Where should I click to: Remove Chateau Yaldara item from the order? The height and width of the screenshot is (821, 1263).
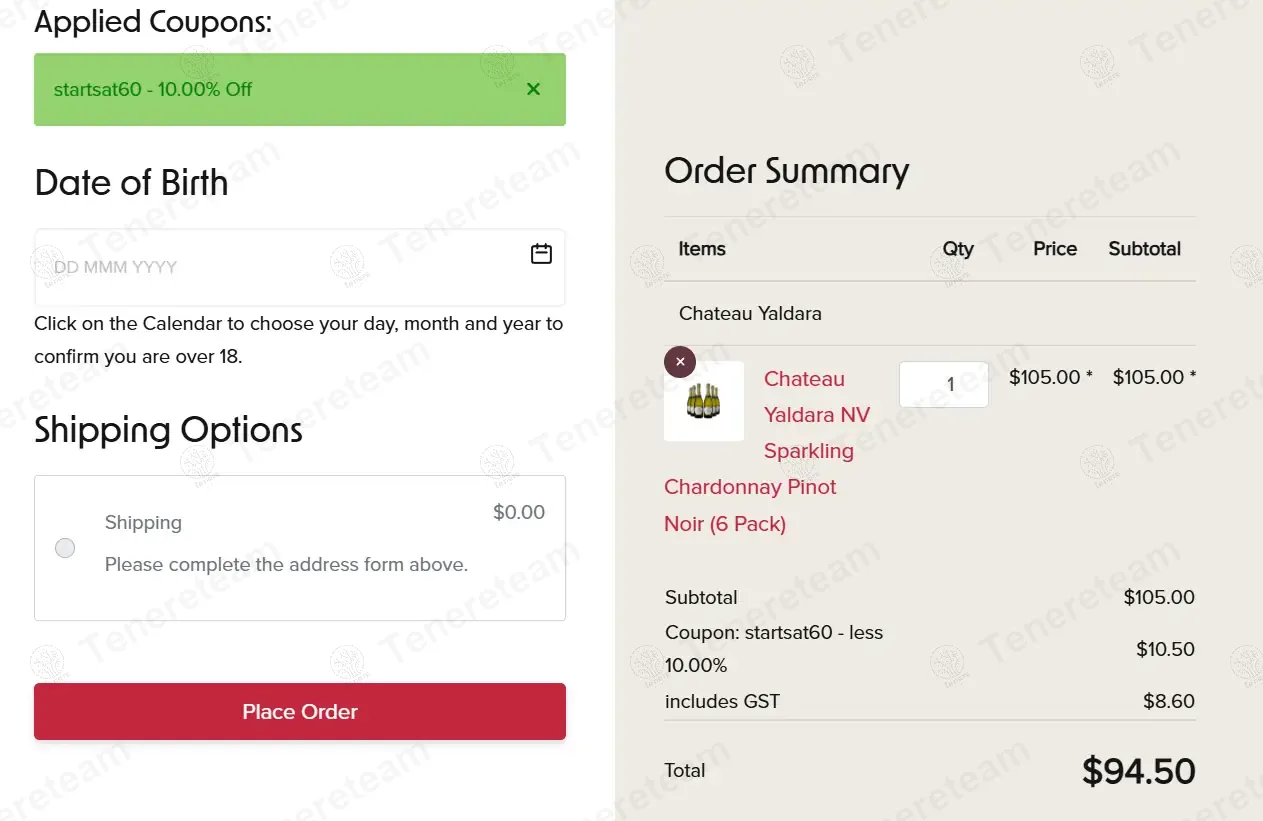point(680,362)
